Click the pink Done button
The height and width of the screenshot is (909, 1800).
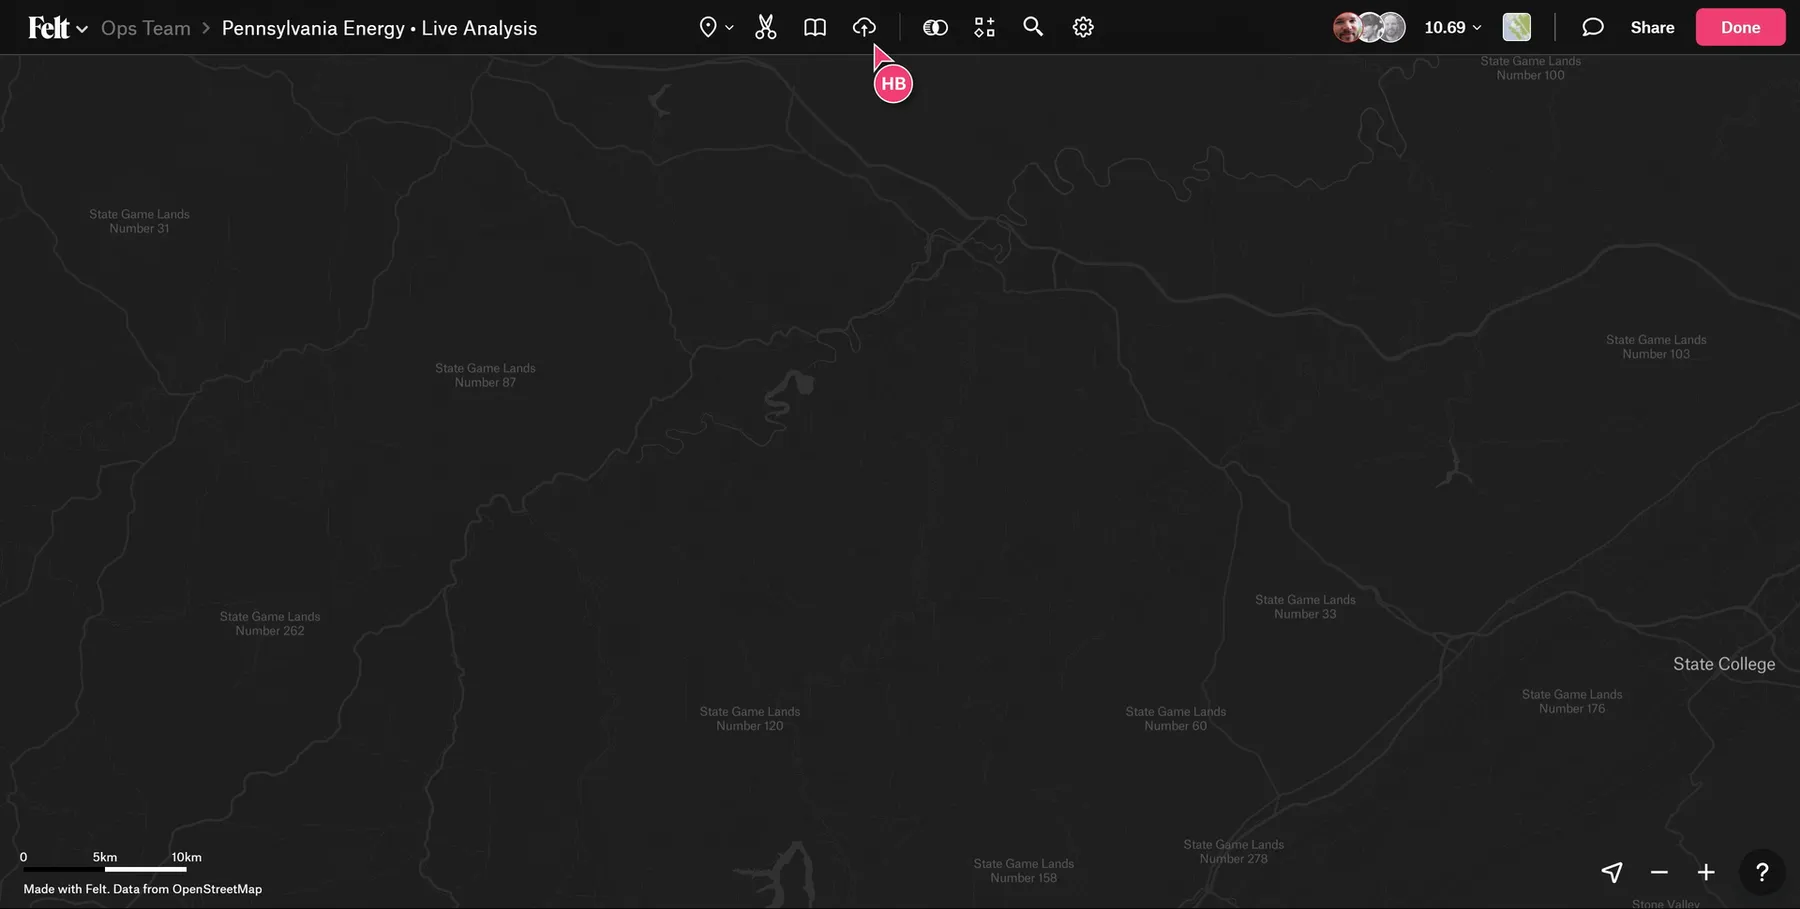(1740, 27)
